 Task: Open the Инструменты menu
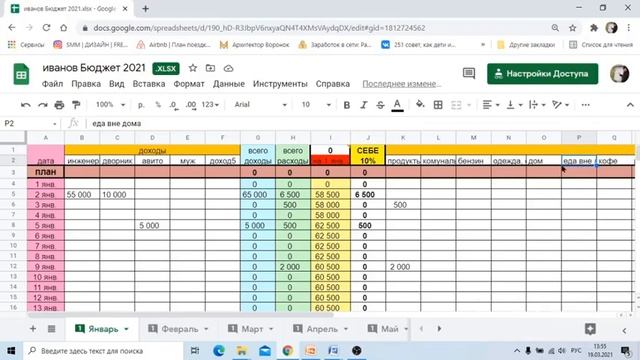280,84
